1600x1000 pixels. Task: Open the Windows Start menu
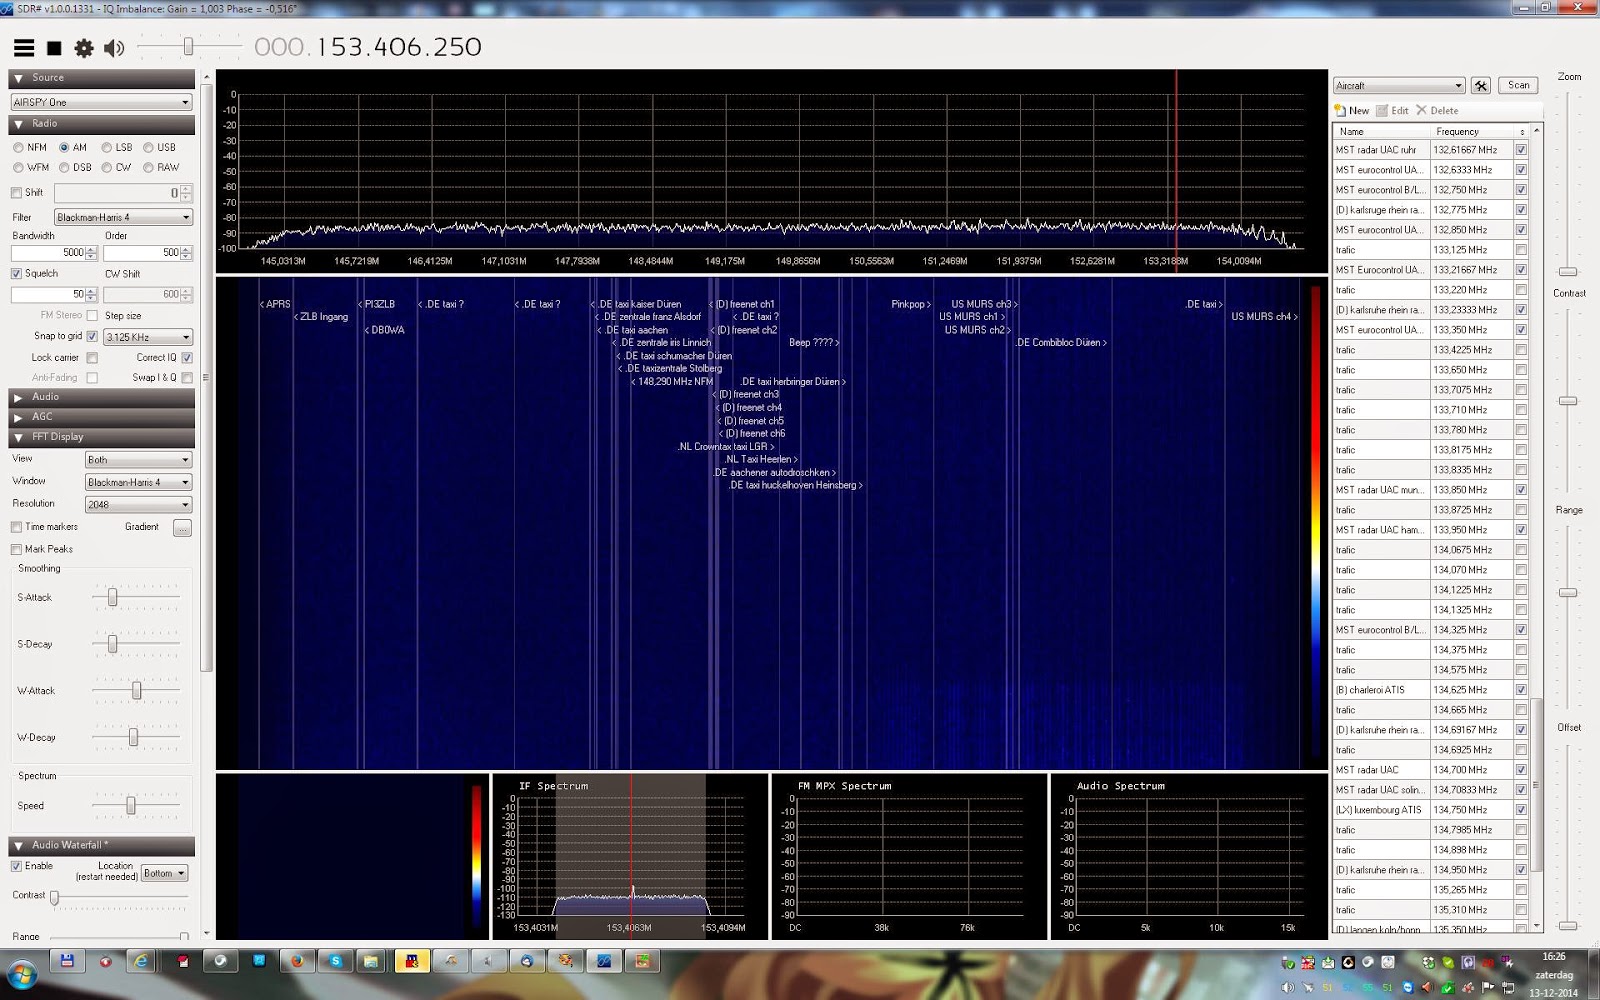(x=22, y=973)
